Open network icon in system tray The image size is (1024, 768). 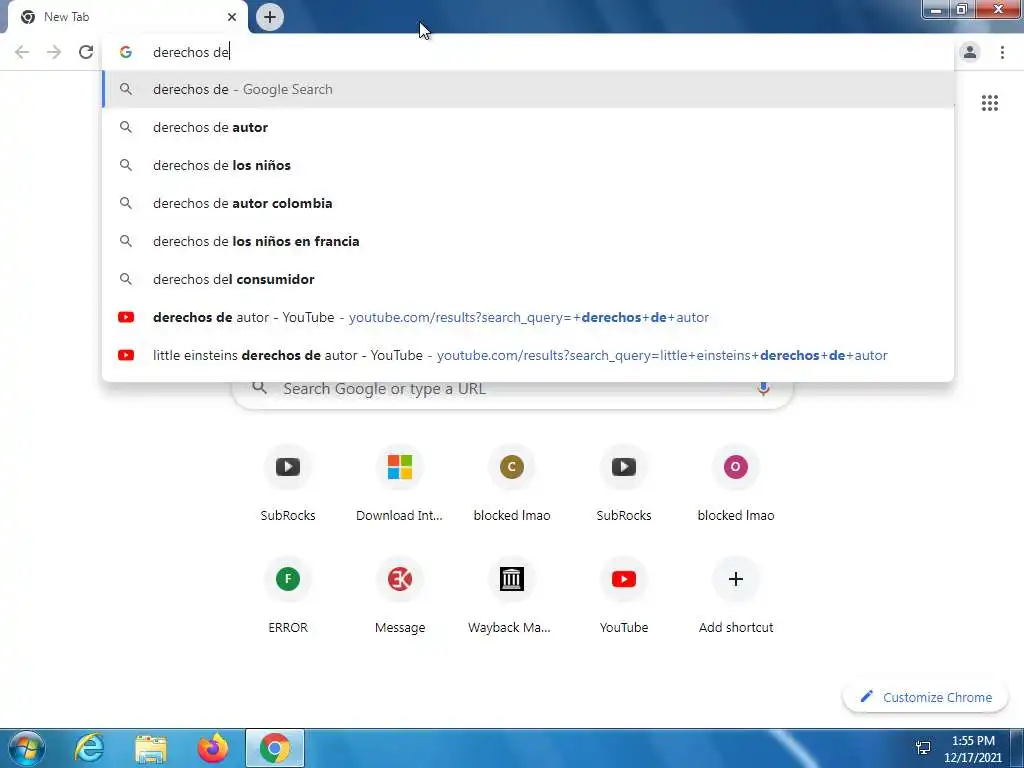point(923,748)
